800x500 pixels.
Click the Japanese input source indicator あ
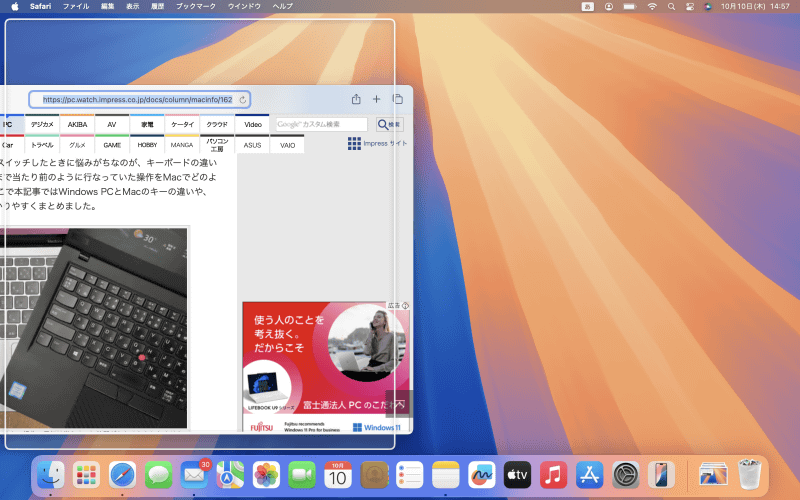[x=588, y=7]
